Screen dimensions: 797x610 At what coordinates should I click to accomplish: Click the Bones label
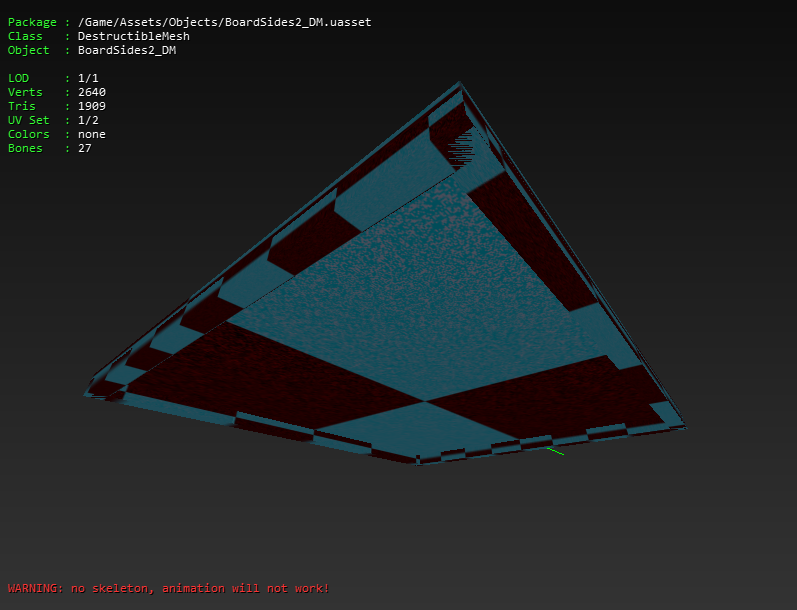25,148
